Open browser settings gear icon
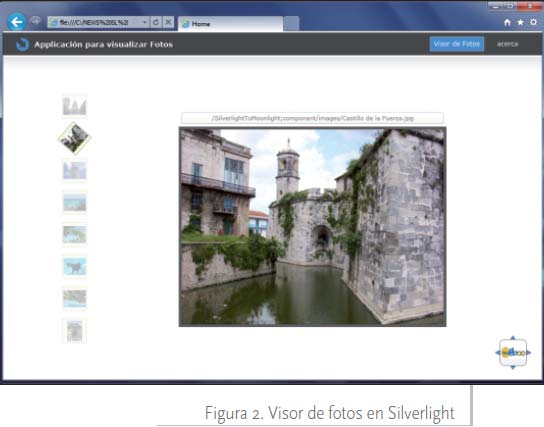This screenshot has height=427, width=544. [x=534, y=22]
